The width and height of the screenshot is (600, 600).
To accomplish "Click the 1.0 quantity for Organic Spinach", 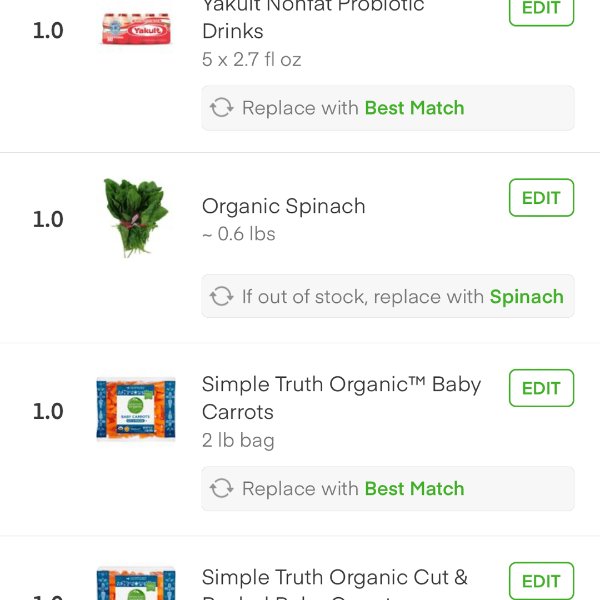I will [48, 220].
